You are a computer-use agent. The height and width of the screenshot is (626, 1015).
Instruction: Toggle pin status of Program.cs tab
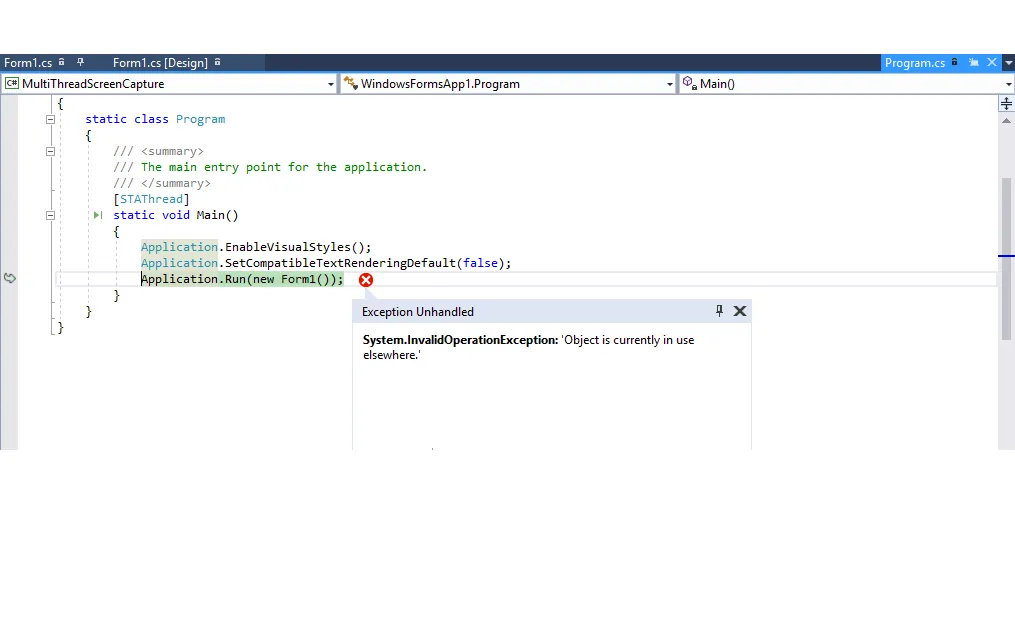tap(974, 63)
